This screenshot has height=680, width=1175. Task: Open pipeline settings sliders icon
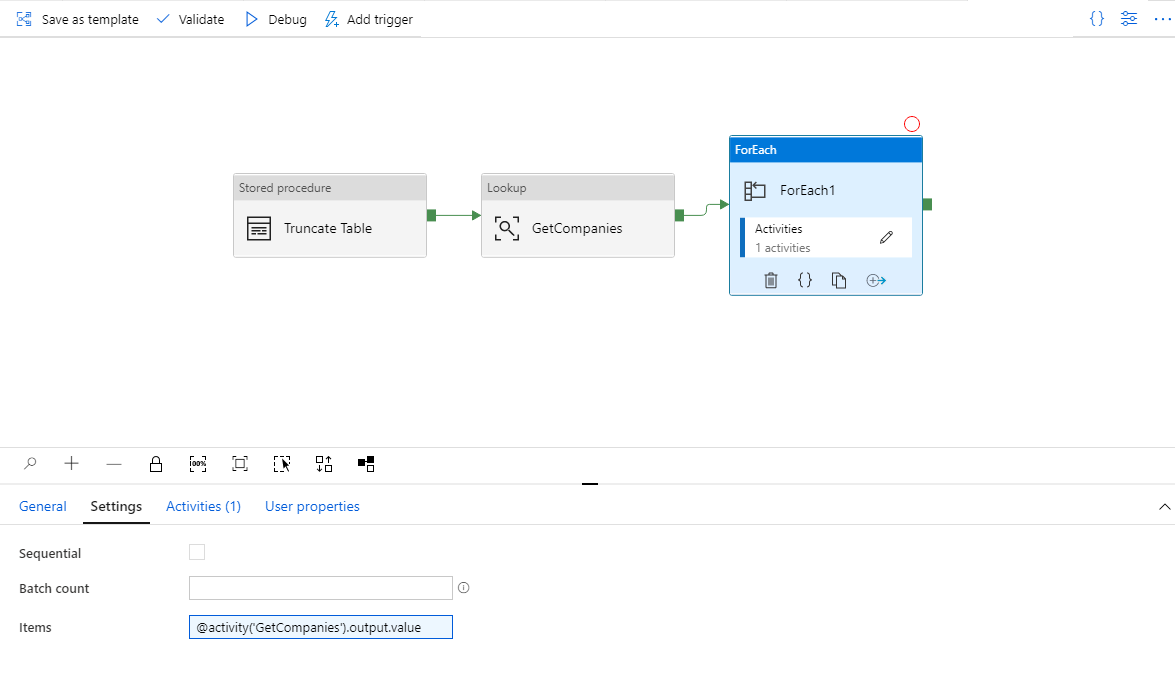coord(1129,18)
